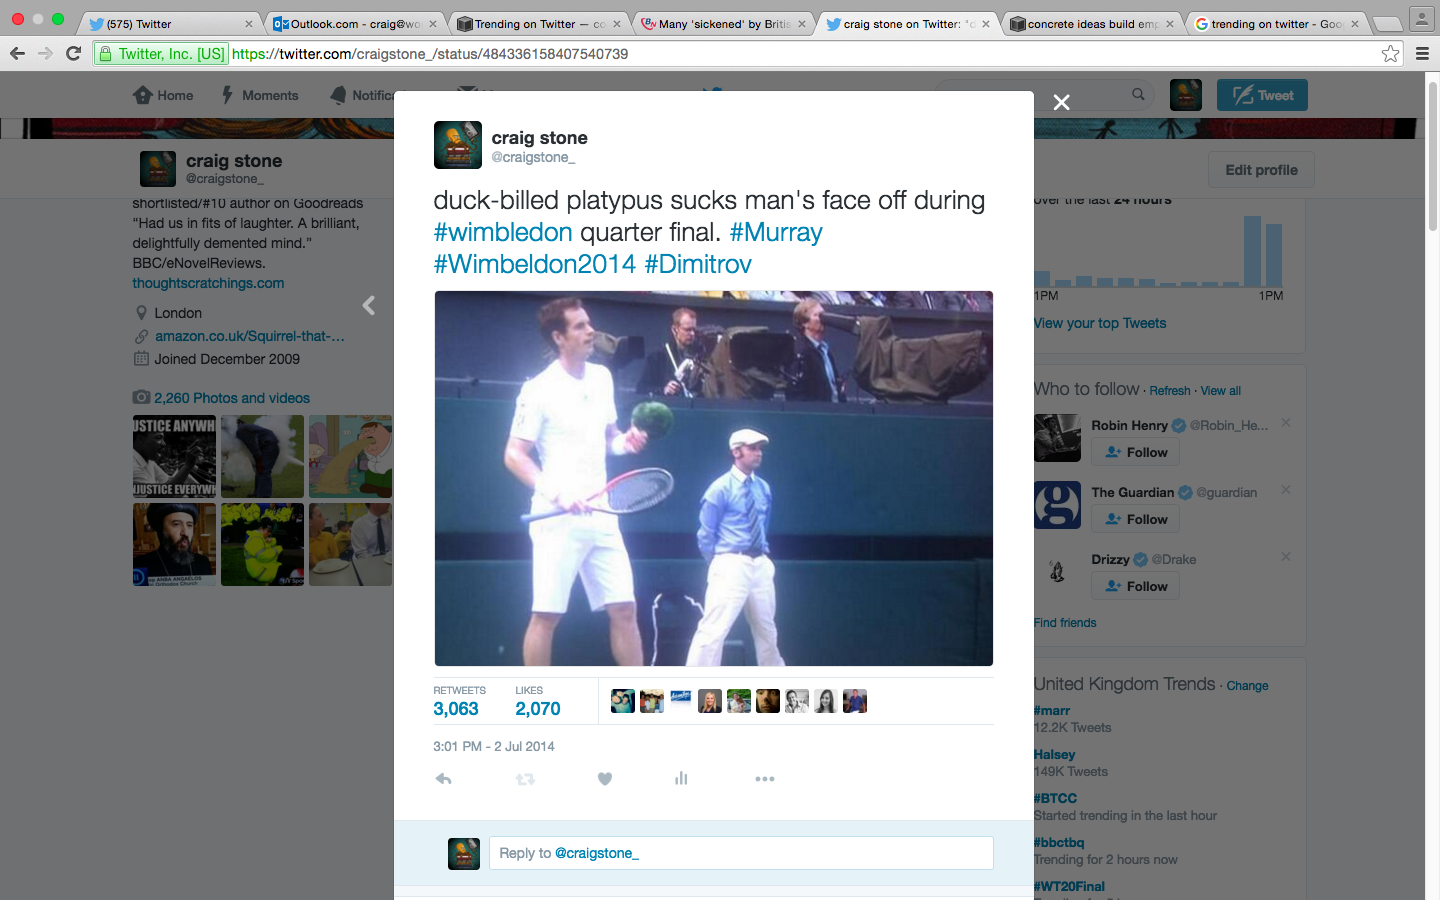This screenshot has height=900, width=1440.
Task: Open Moments in the Twitter nav
Action: pyautogui.click(x=259, y=95)
